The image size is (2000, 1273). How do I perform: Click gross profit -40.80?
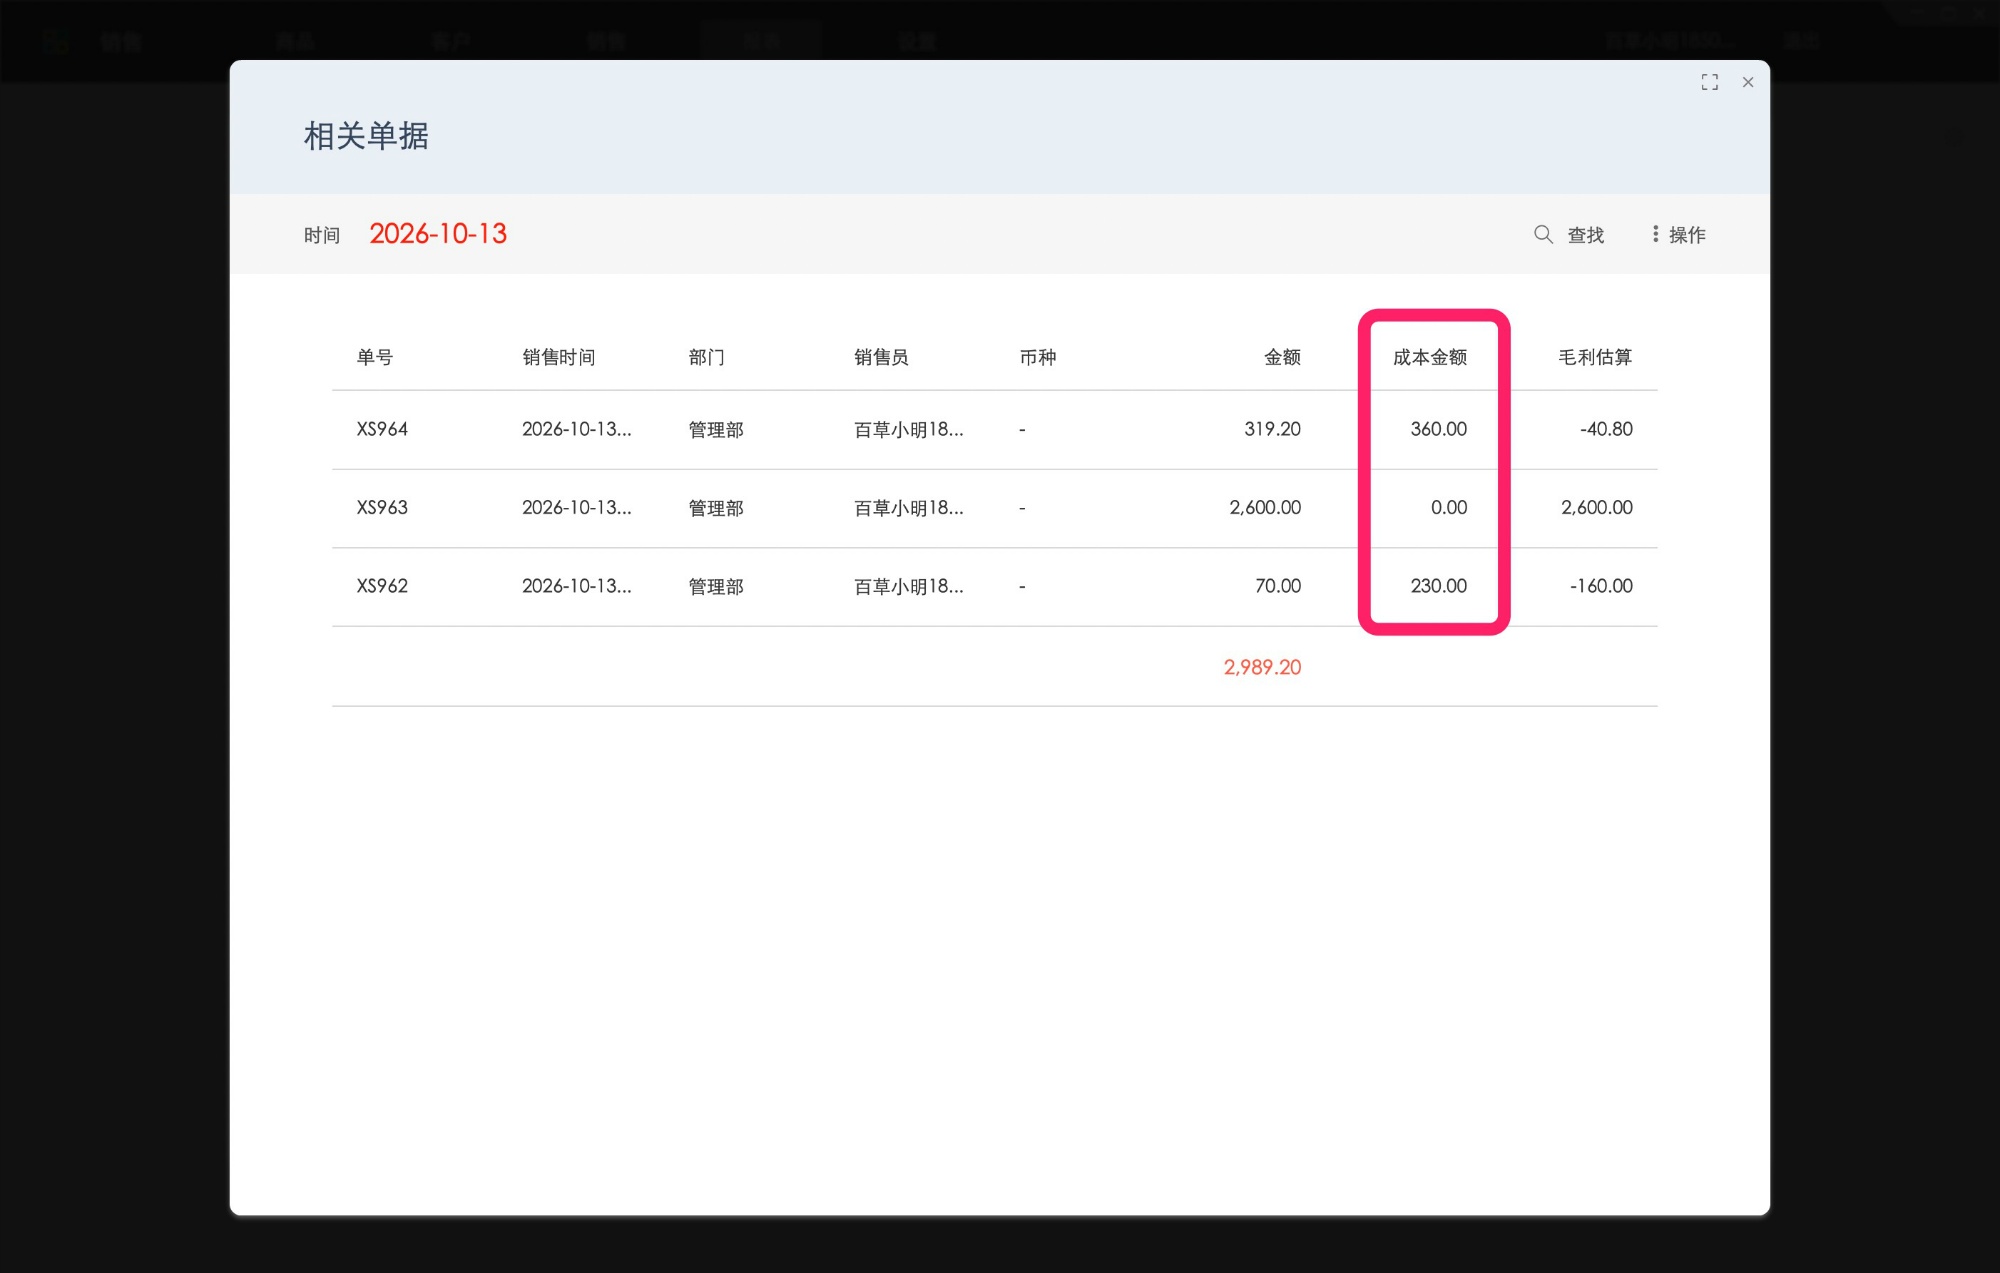coord(1606,429)
